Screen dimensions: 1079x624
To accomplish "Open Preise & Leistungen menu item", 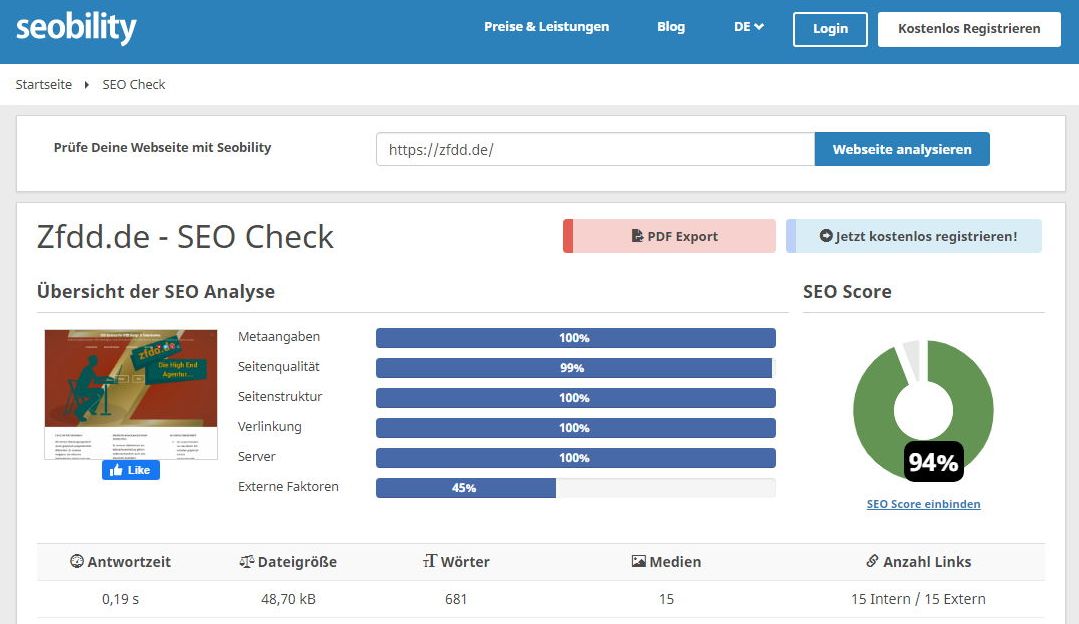I will (x=546, y=27).
